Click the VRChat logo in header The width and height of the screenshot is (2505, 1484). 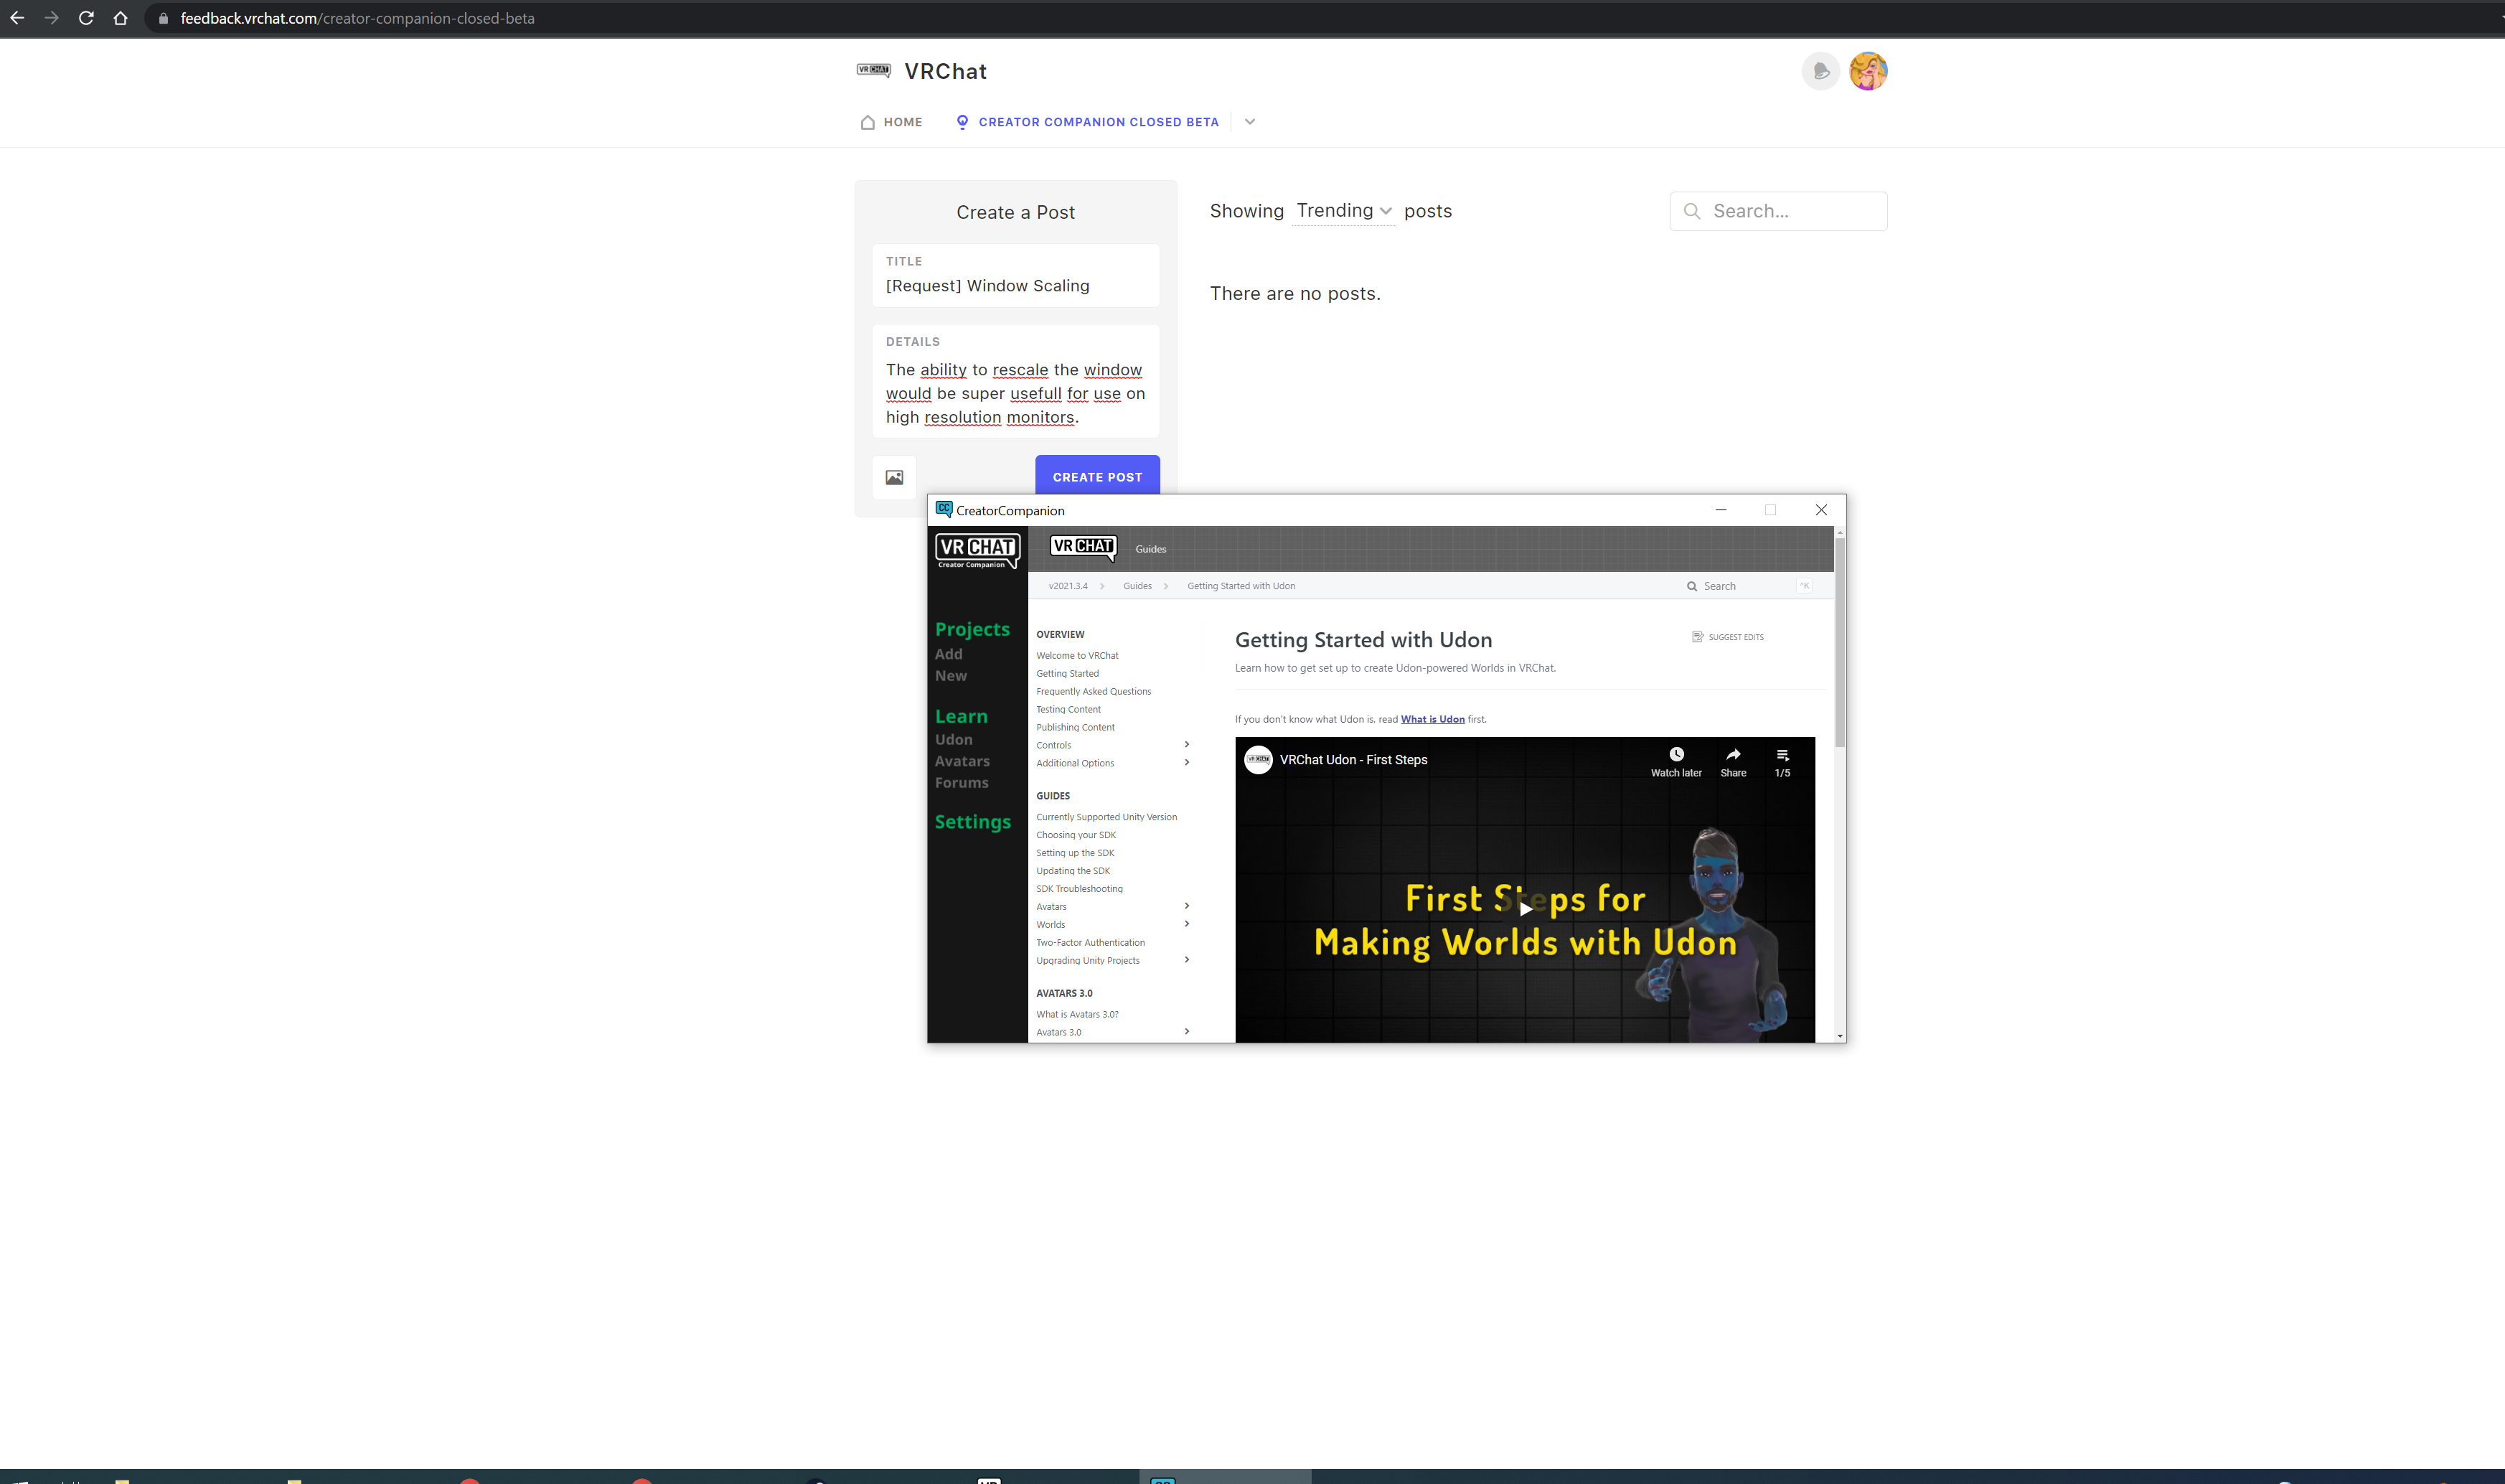coord(874,70)
